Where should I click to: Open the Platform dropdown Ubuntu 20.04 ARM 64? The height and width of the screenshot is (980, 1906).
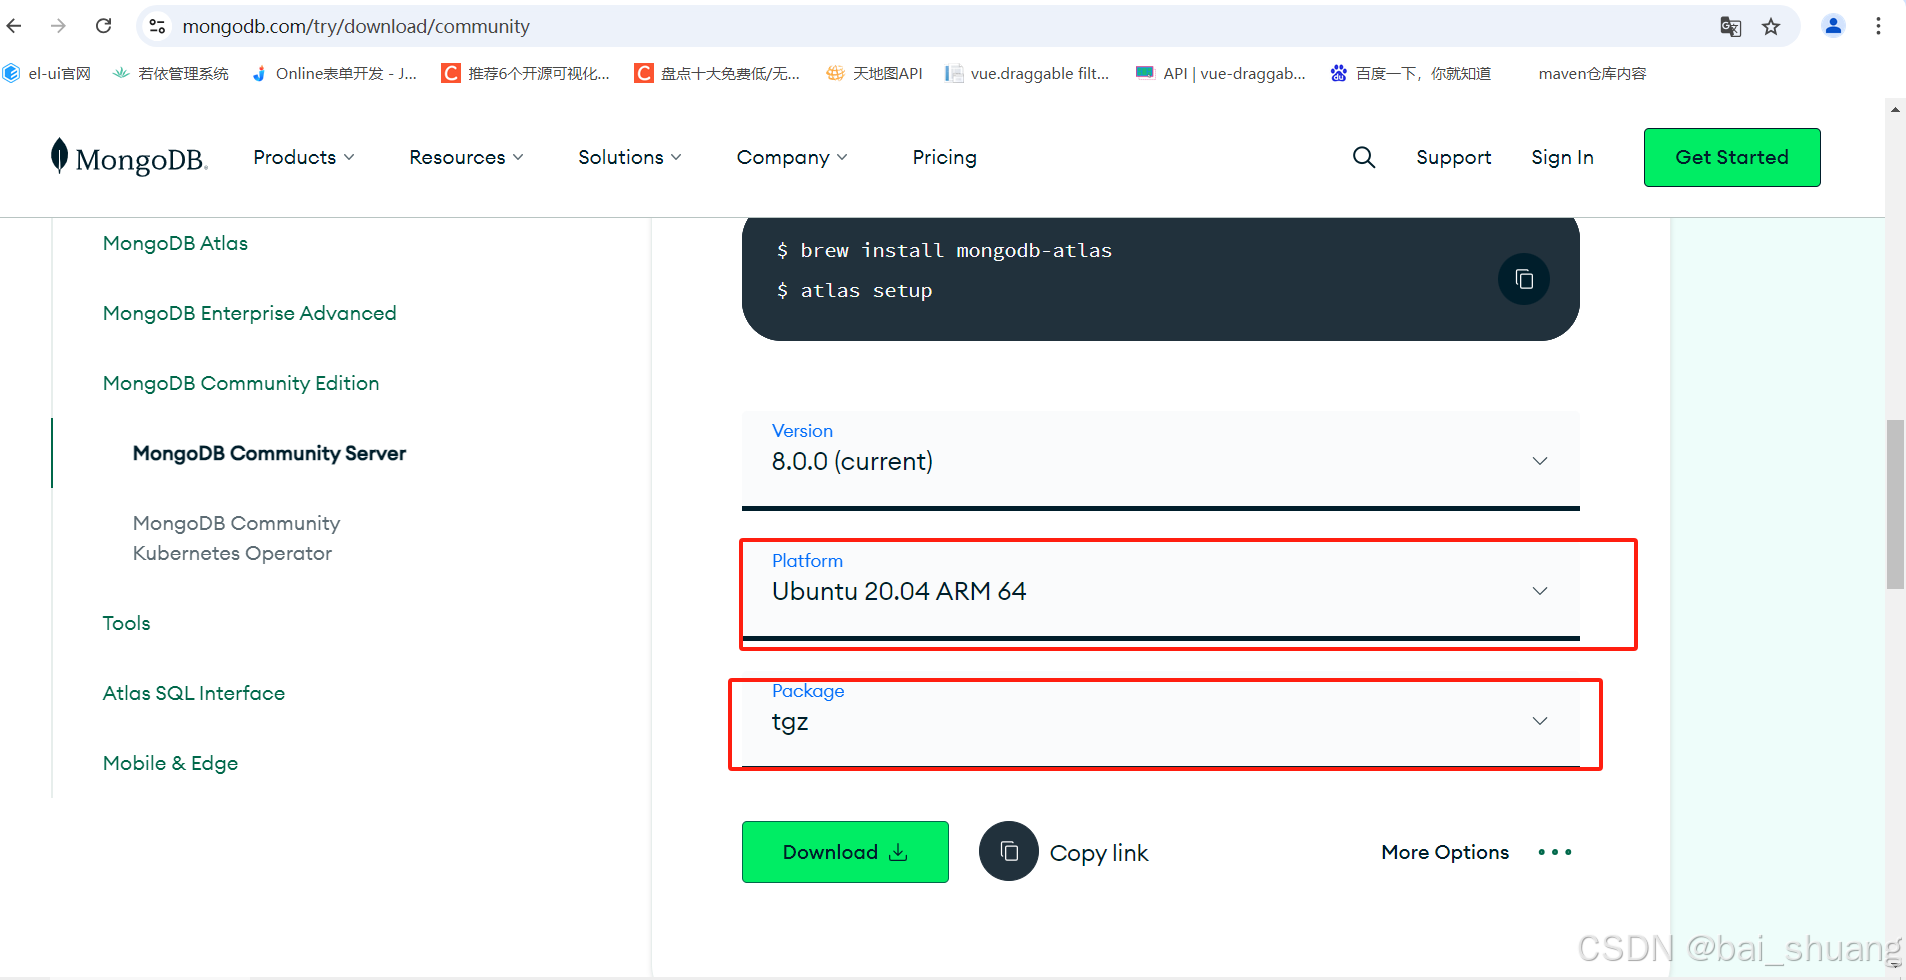click(1160, 590)
